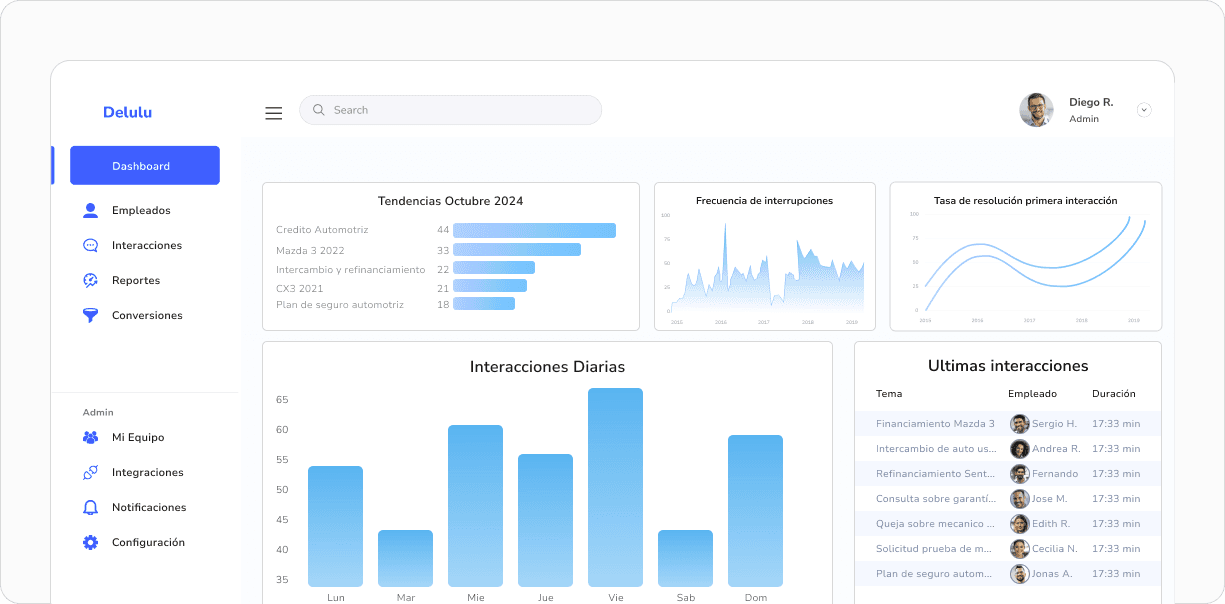Click the Configuración gear icon
The width and height of the screenshot is (1225, 604).
pos(91,542)
